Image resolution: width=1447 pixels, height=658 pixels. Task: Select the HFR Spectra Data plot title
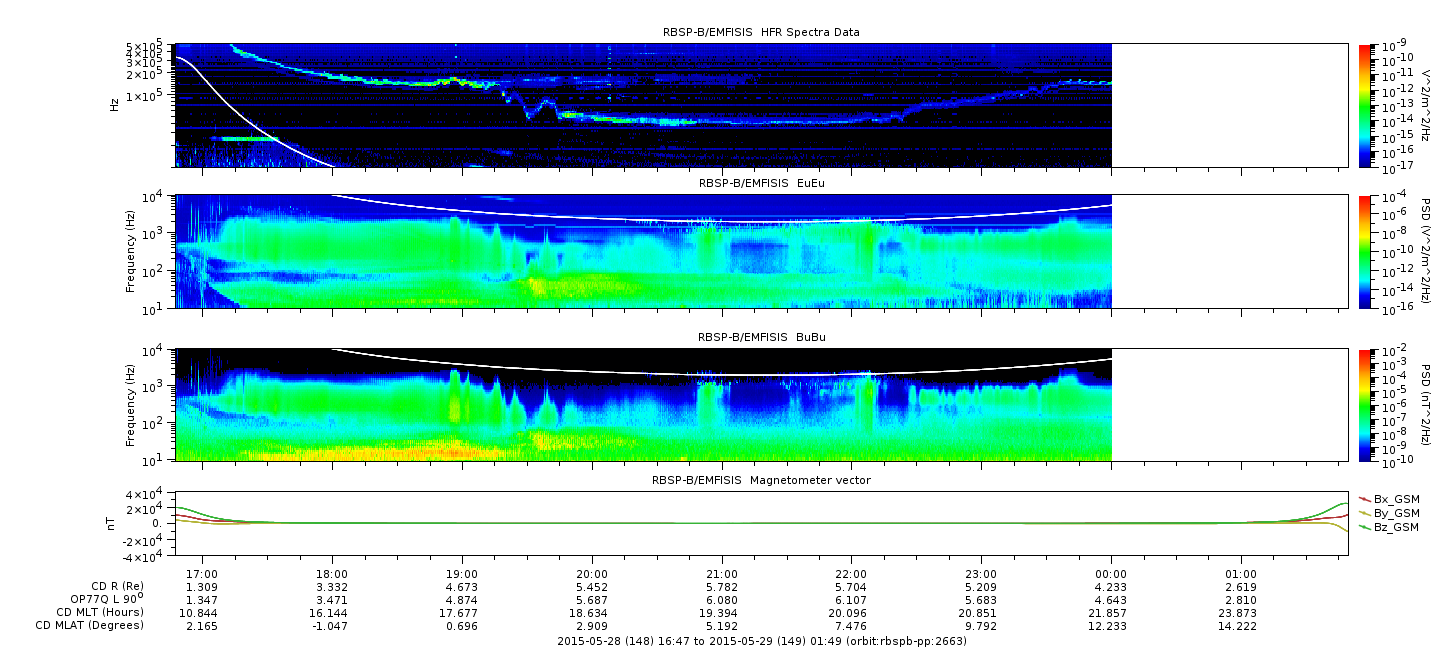pos(761,32)
